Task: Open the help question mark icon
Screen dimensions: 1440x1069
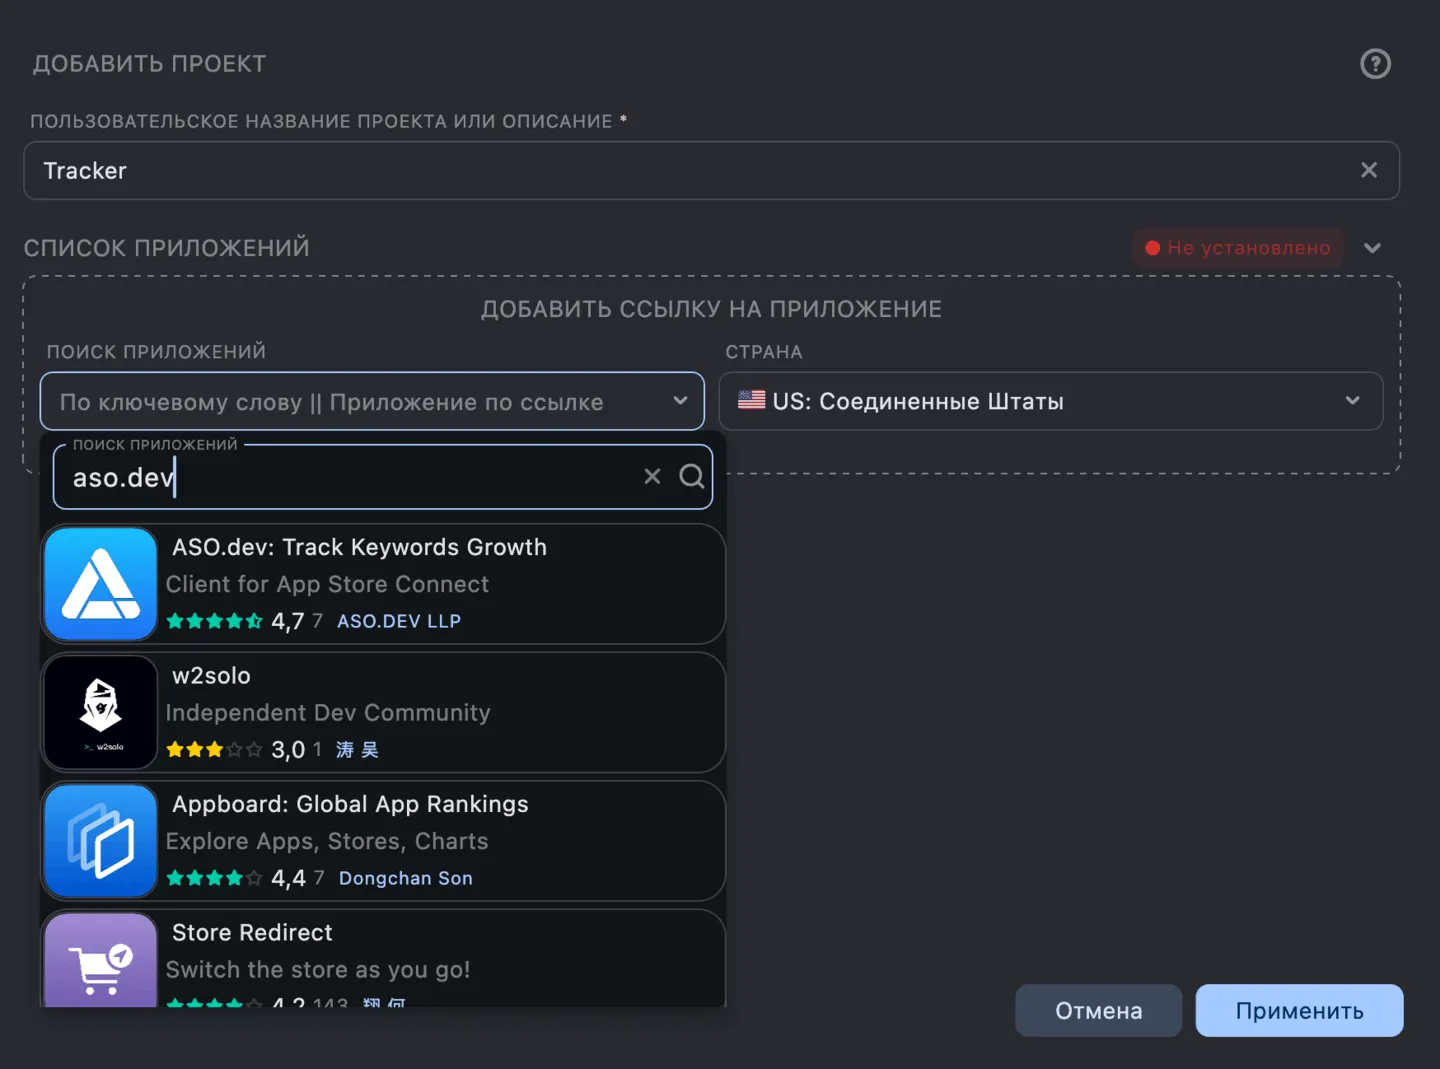Action: pos(1375,63)
